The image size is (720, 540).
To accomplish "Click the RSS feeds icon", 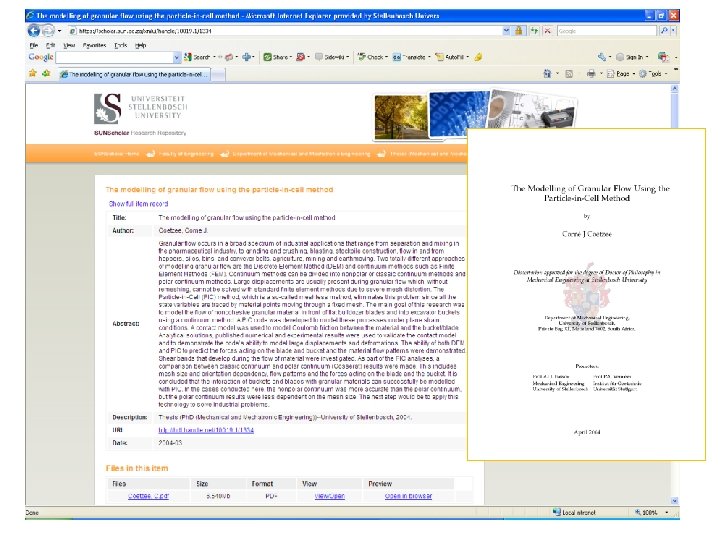I will pyautogui.click(x=569, y=73).
